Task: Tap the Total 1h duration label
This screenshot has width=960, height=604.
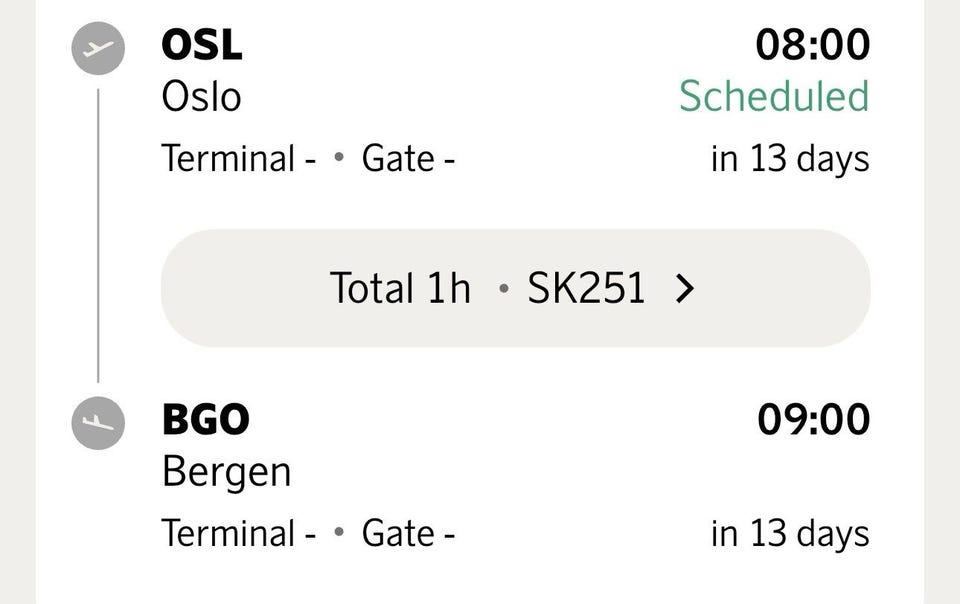Action: click(x=400, y=289)
